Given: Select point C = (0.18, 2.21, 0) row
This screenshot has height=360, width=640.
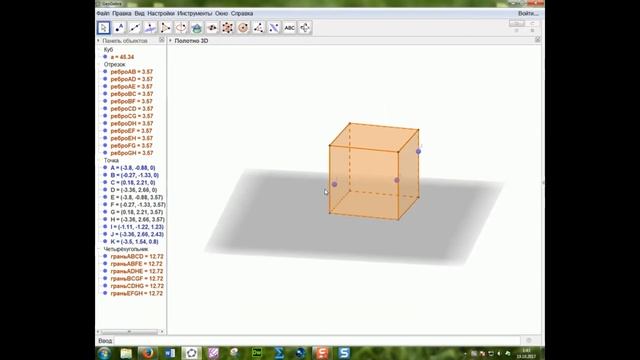Looking at the screenshot, I should tap(133, 182).
